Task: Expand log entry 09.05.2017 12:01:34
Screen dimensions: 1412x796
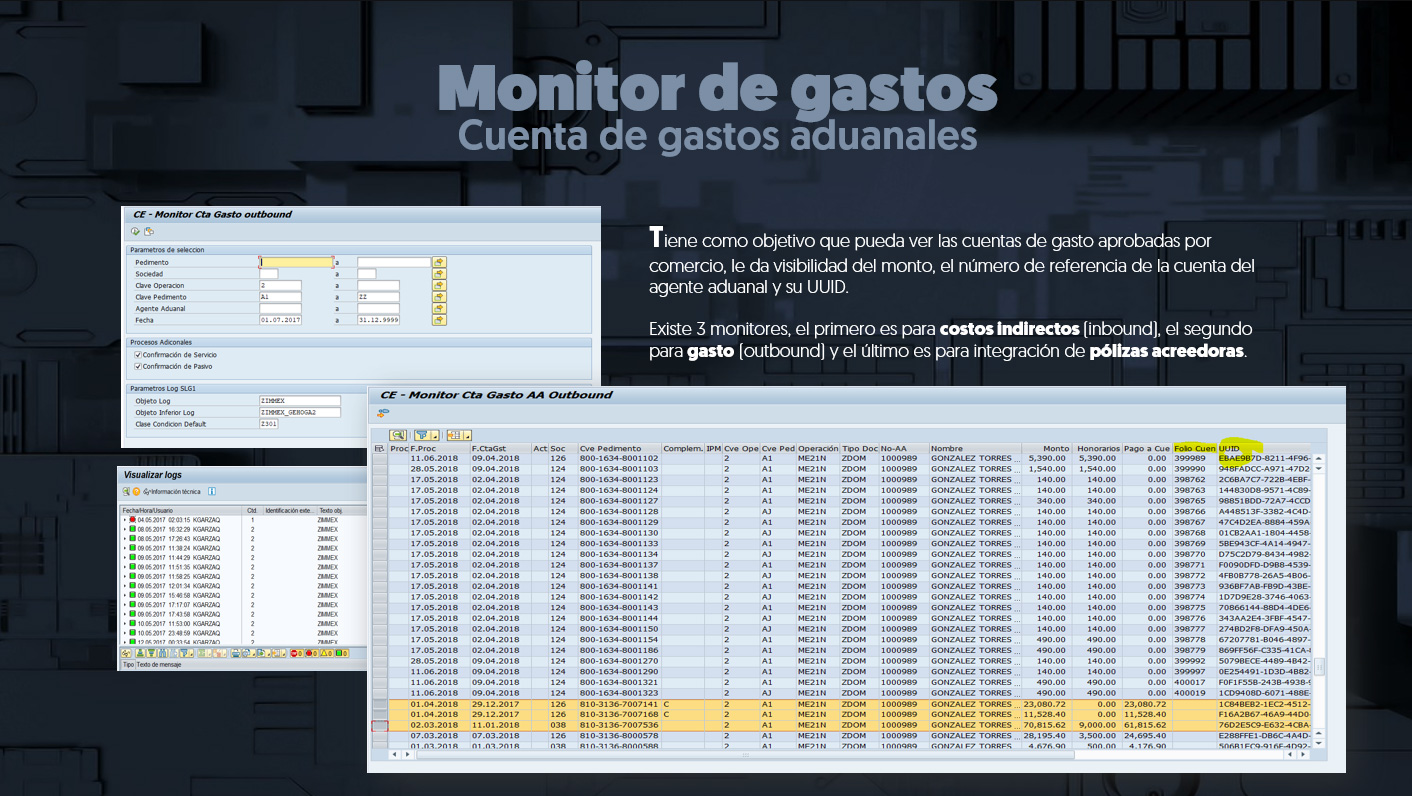Action: click(125, 586)
